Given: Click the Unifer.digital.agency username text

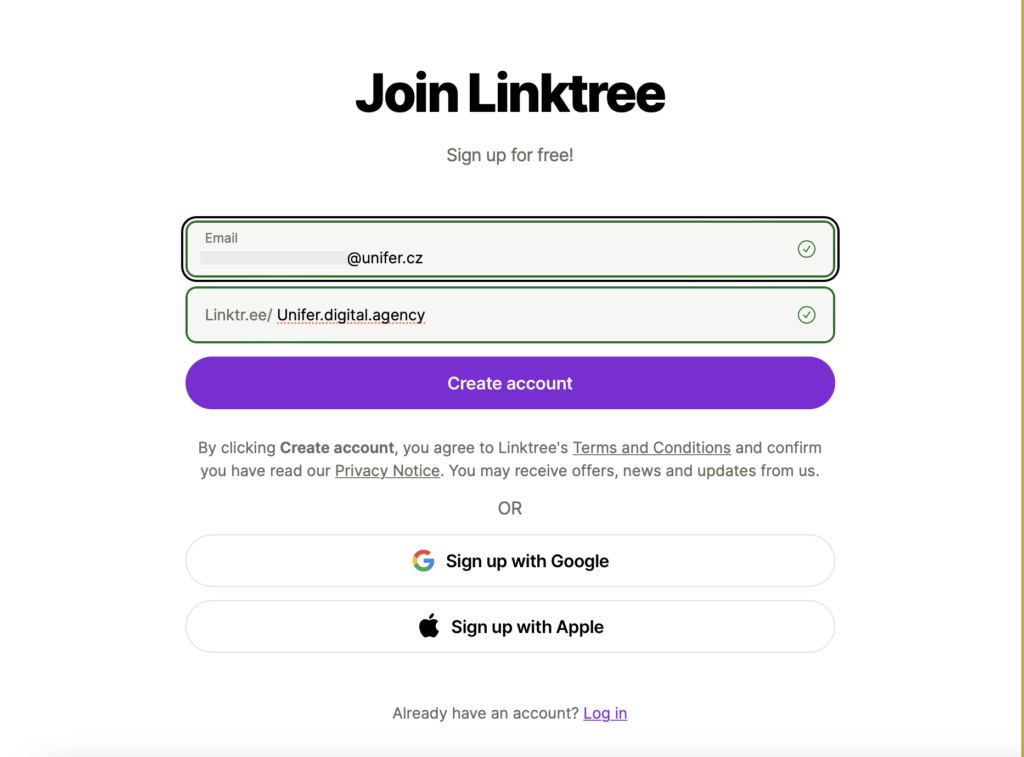Looking at the screenshot, I should (351, 315).
